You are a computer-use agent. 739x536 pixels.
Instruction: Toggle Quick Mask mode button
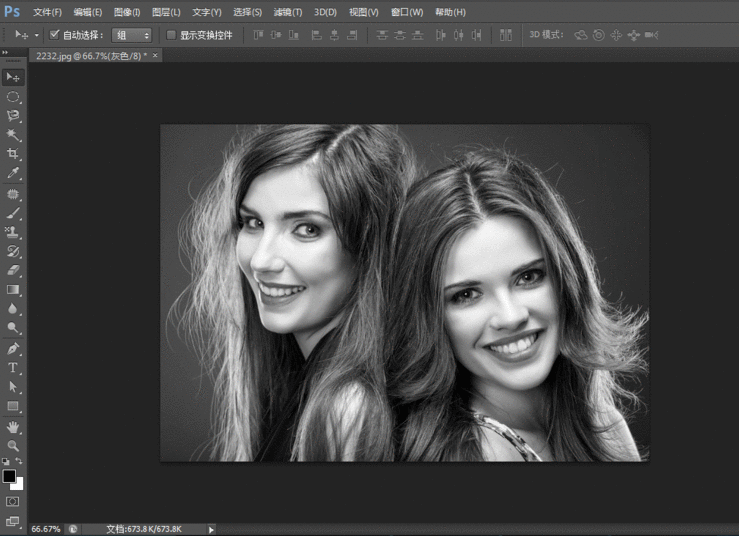coord(13,500)
